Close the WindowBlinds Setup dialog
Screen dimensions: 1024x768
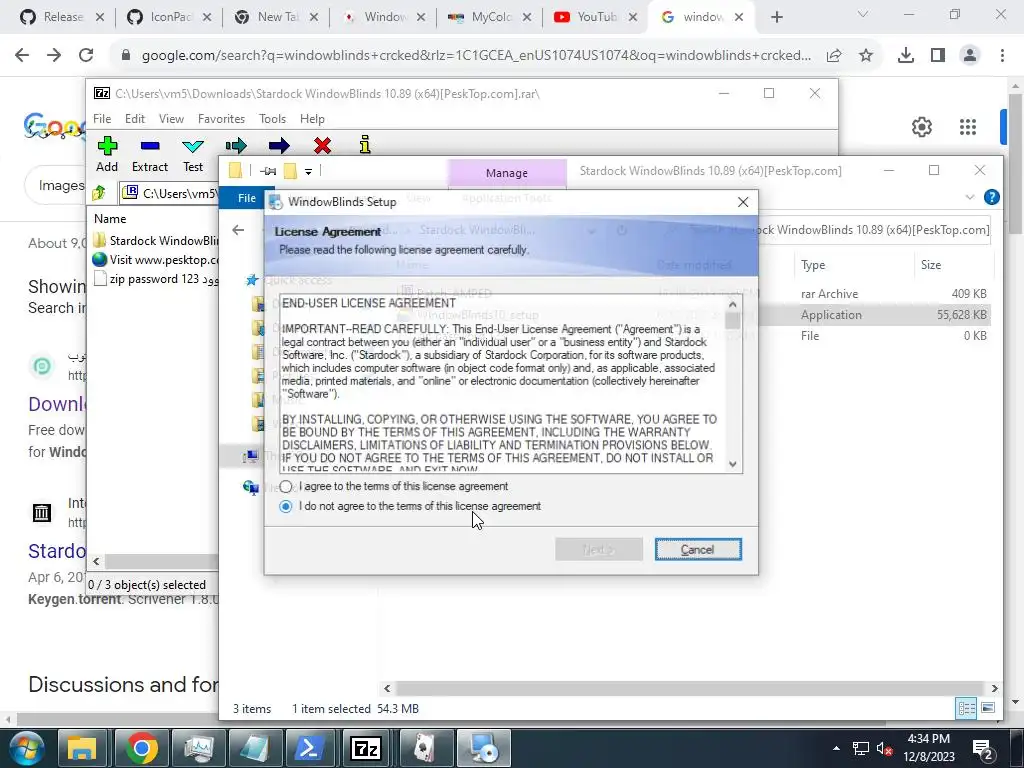[743, 202]
